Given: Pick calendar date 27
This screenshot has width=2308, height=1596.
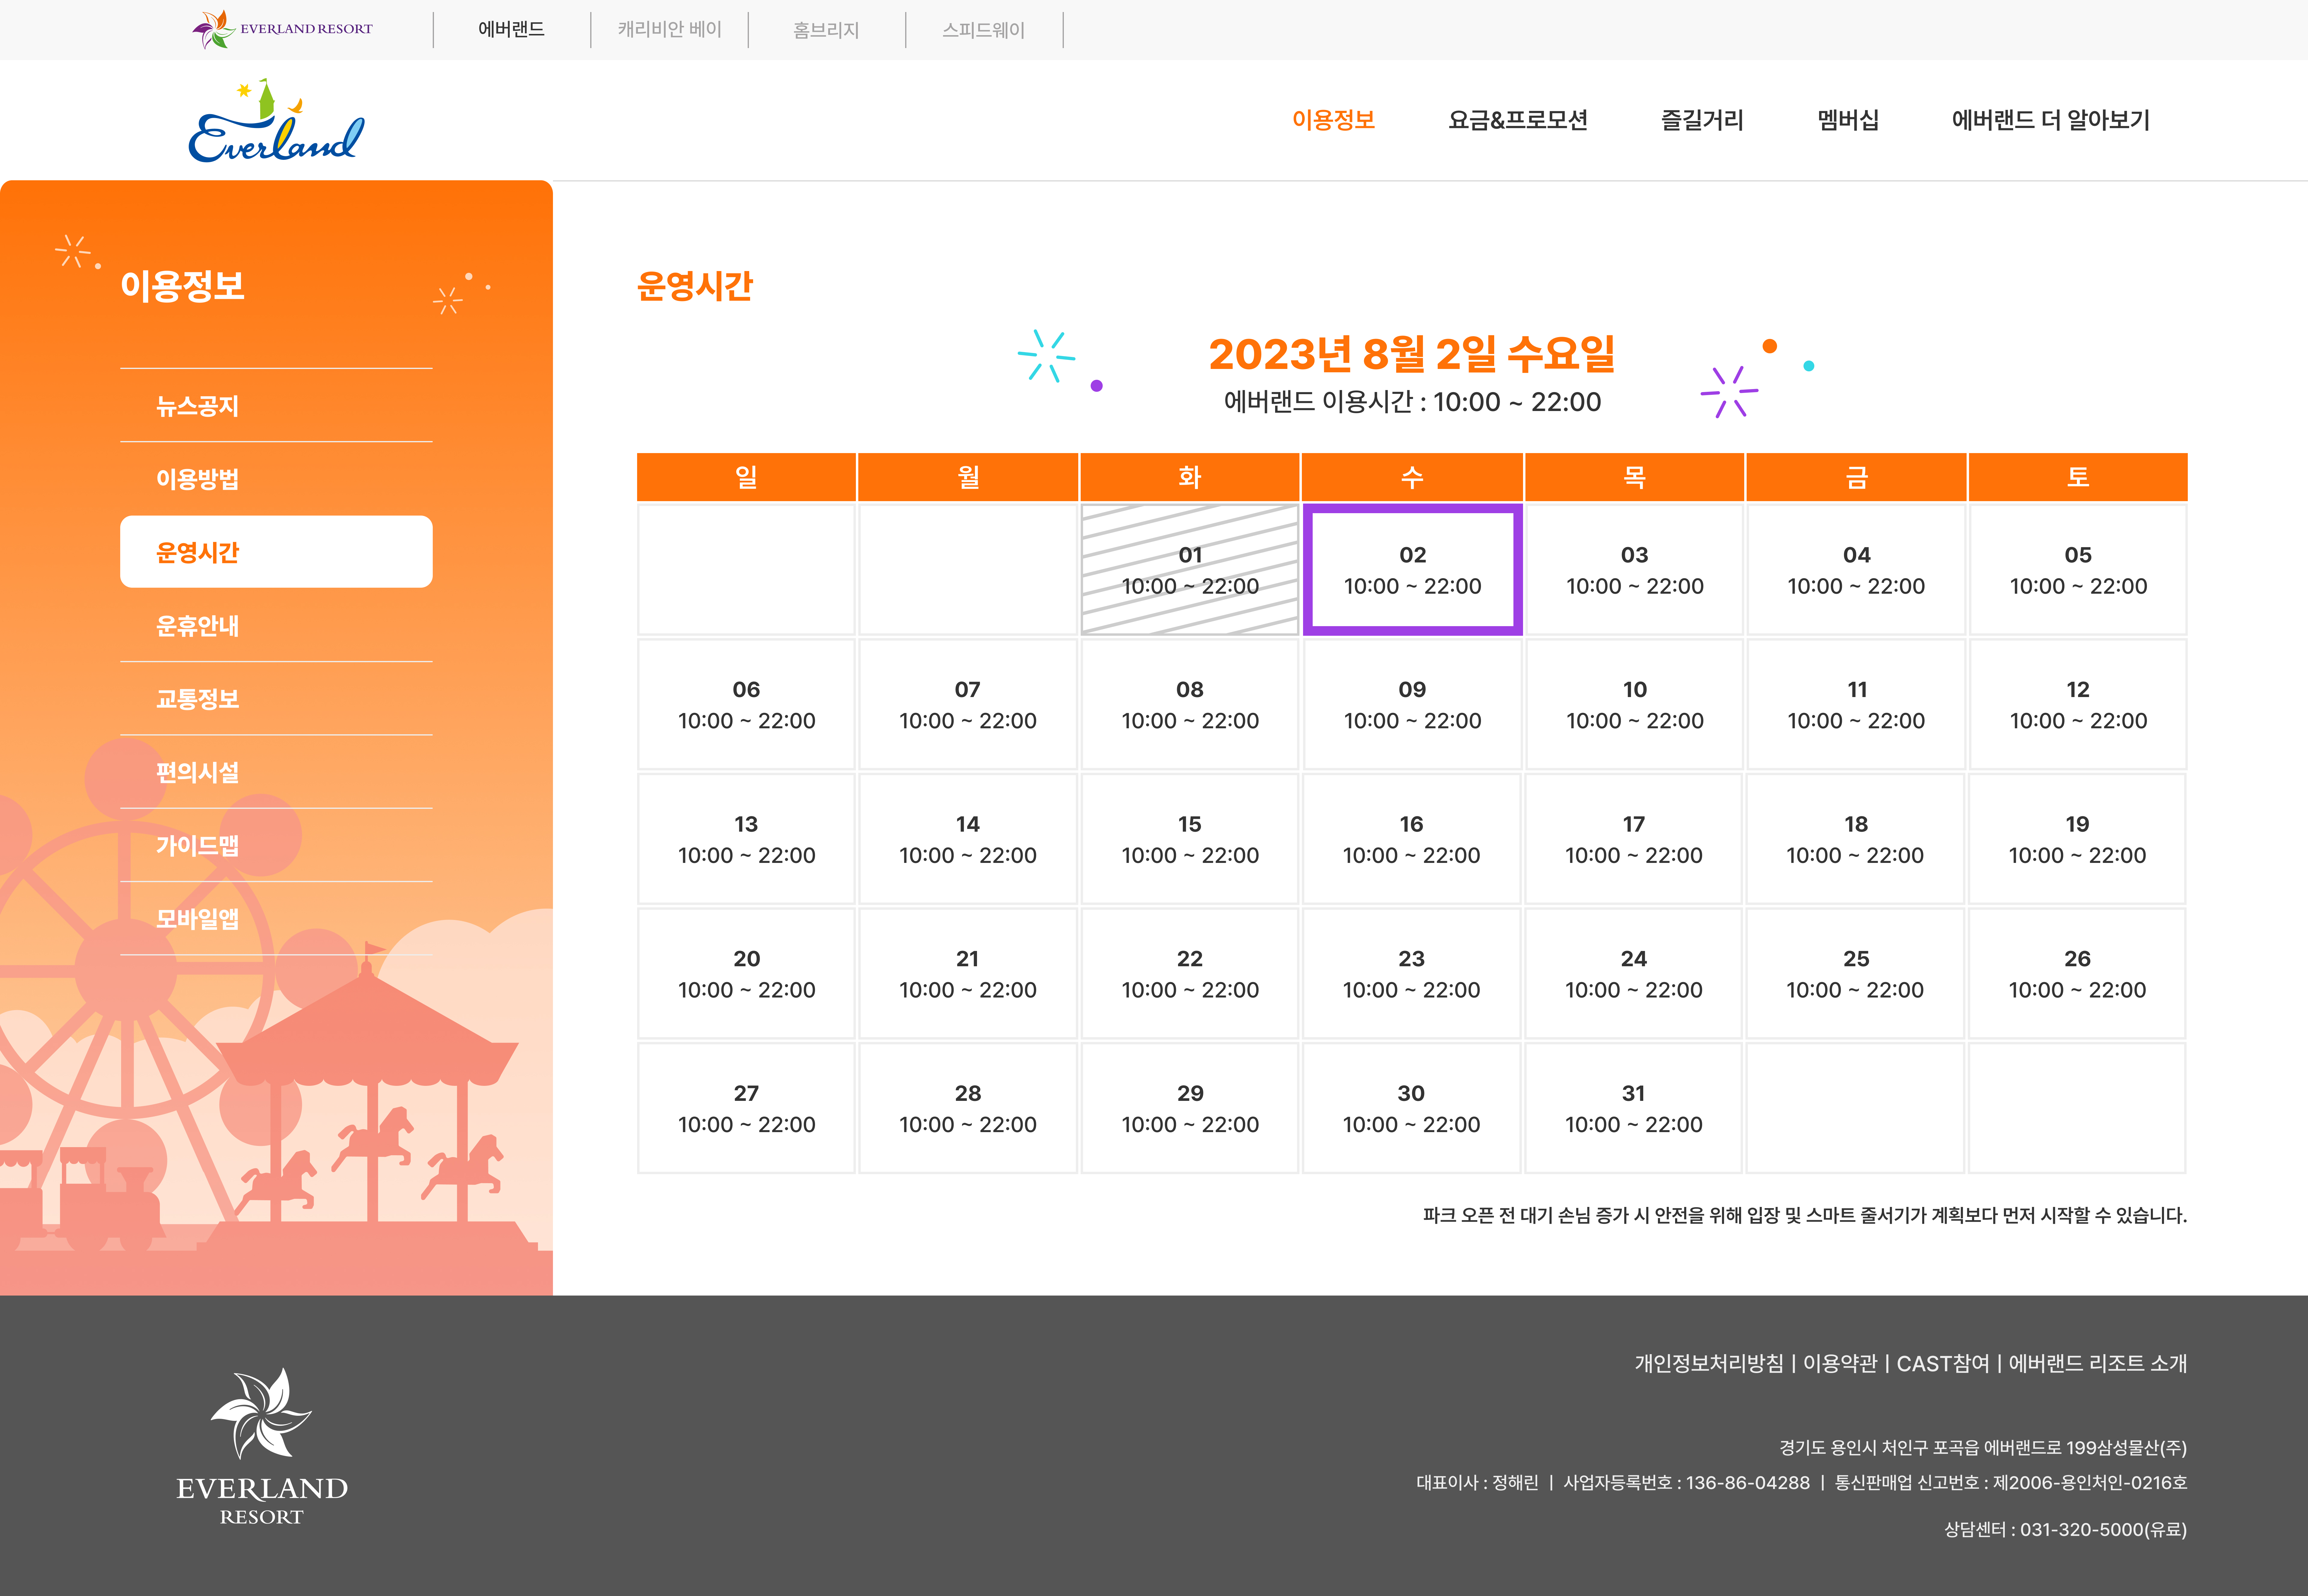Looking at the screenshot, I should click(x=746, y=1108).
